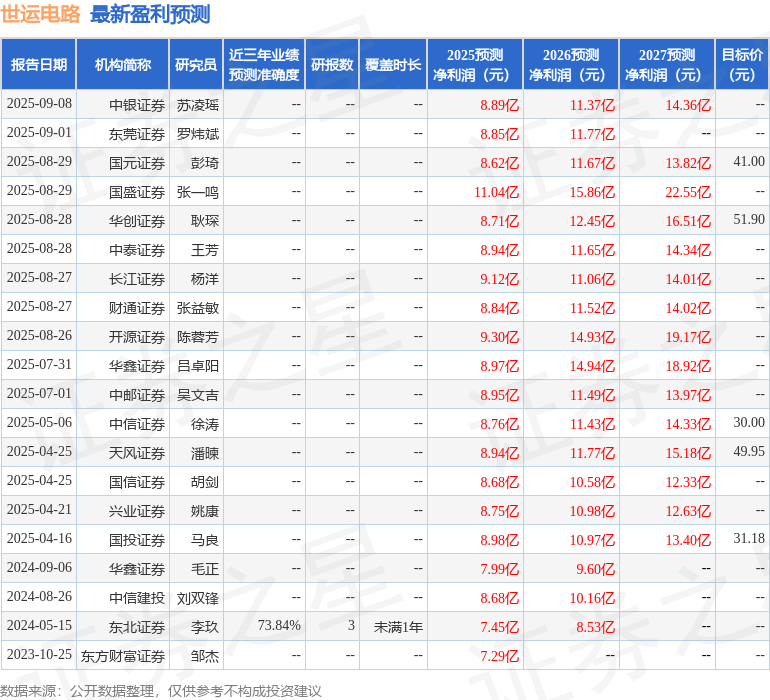Click 8.89亿 in 中银证券 row
Image resolution: width=770 pixels, height=700 pixels.
pos(499,105)
